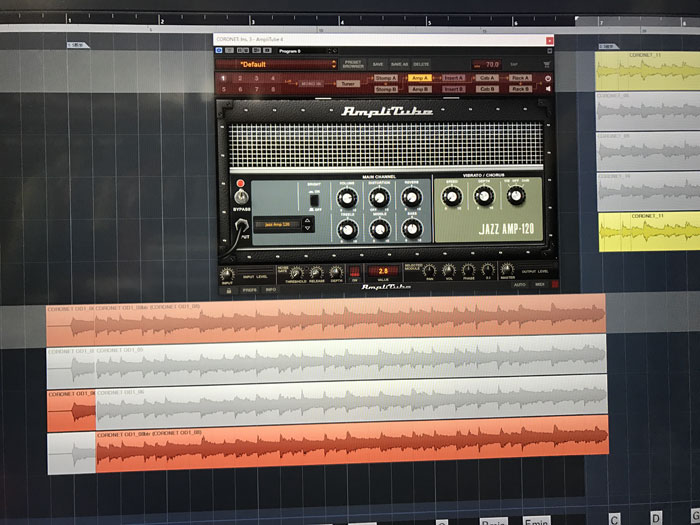Screen dimensions: 700x525
Task: Click the noise gate Threshold knob
Action: click(x=296, y=273)
